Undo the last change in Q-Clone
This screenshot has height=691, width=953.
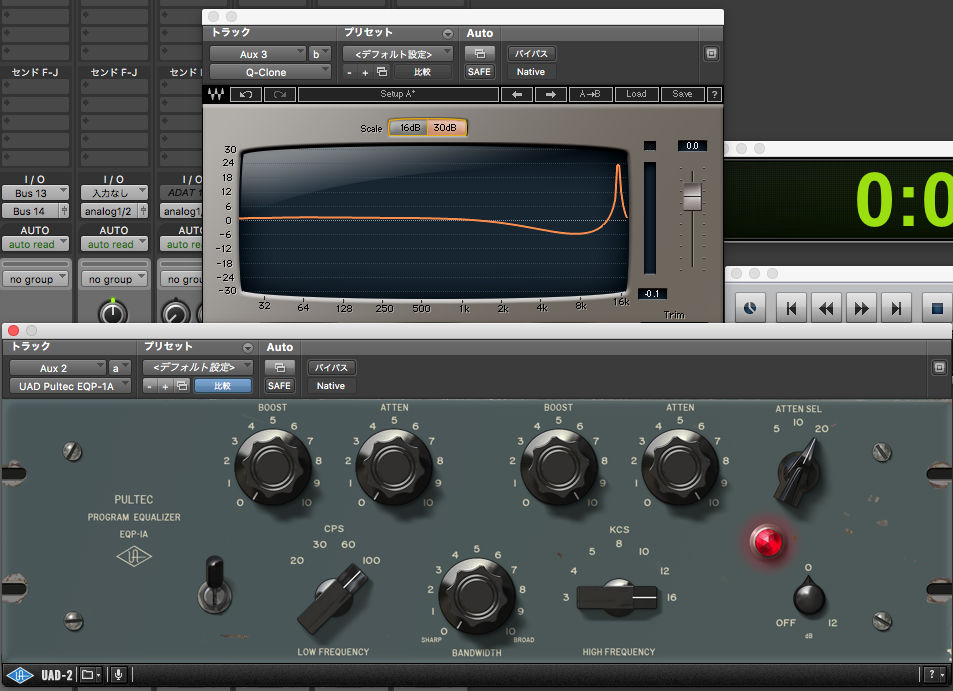(246, 94)
